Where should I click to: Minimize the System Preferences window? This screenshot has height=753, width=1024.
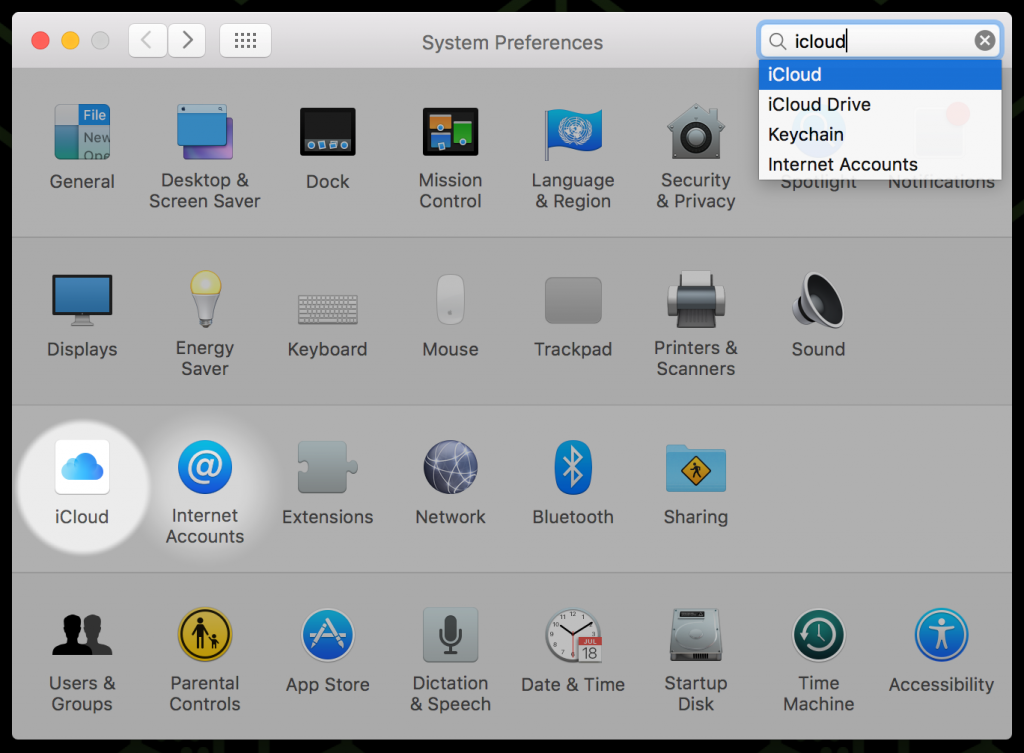[x=71, y=40]
